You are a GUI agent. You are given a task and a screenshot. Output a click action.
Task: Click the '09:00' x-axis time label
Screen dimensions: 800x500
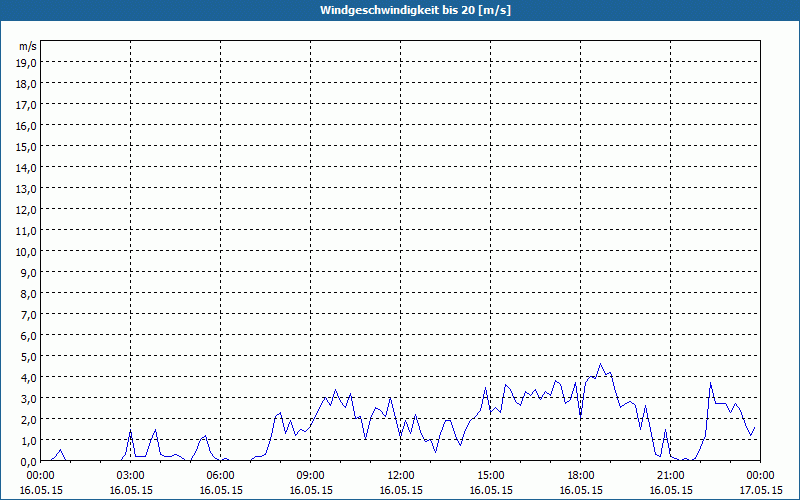pos(311,476)
